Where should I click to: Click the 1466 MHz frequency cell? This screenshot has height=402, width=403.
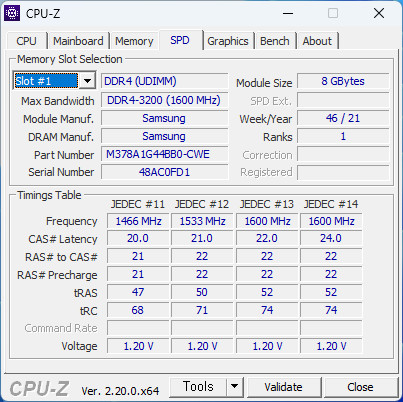pos(138,221)
